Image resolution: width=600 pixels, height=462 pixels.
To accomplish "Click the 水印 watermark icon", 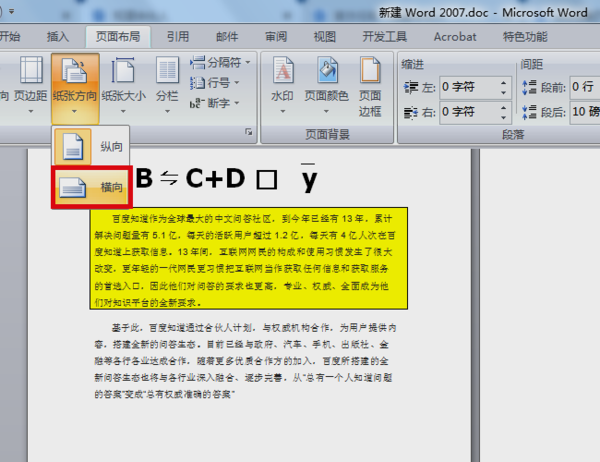I will [283, 70].
